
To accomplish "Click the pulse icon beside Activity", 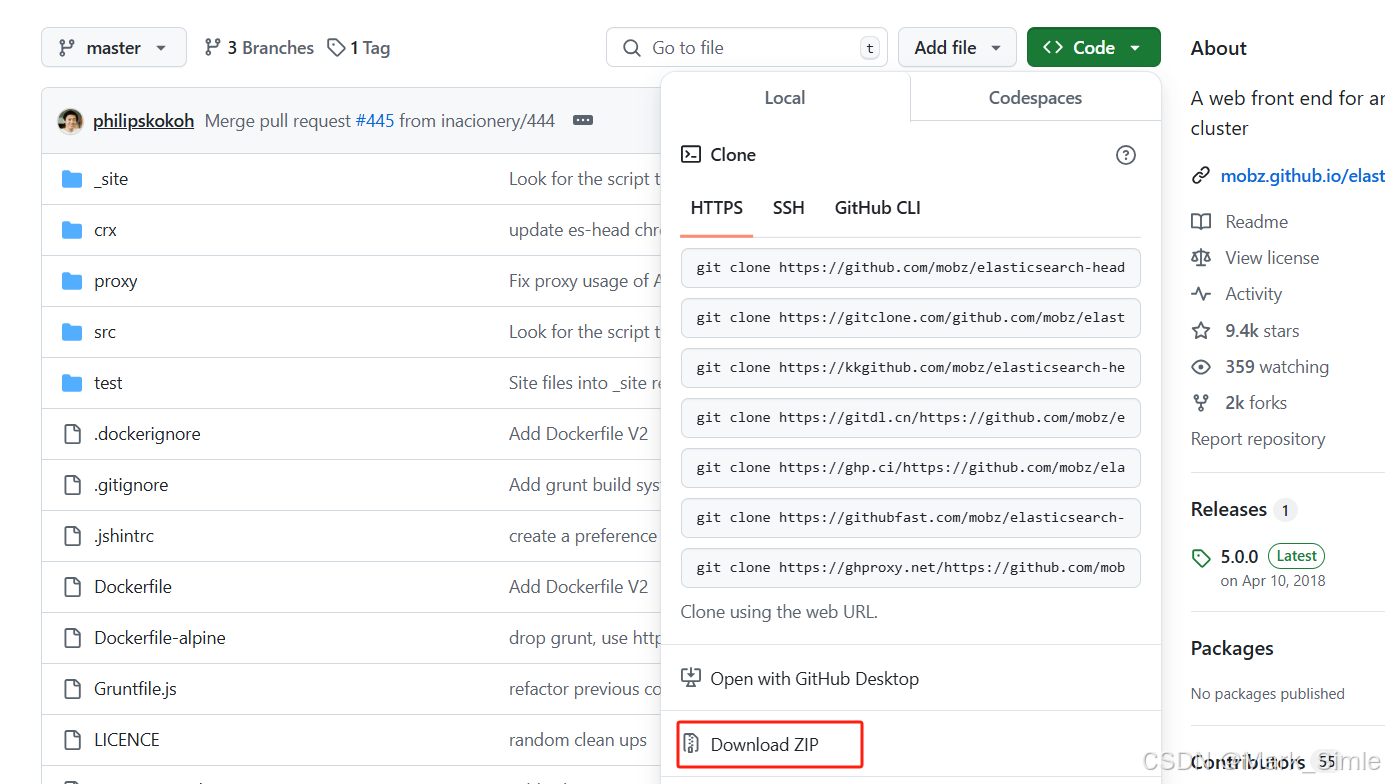I will 1201,294.
